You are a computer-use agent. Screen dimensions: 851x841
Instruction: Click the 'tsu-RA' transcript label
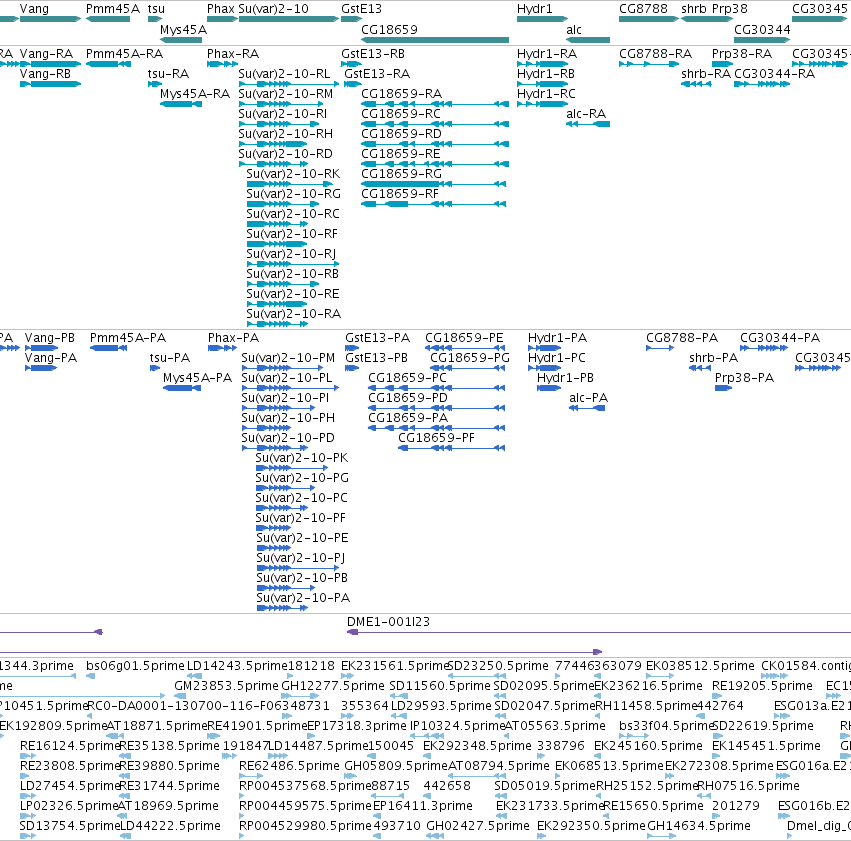[168, 74]
